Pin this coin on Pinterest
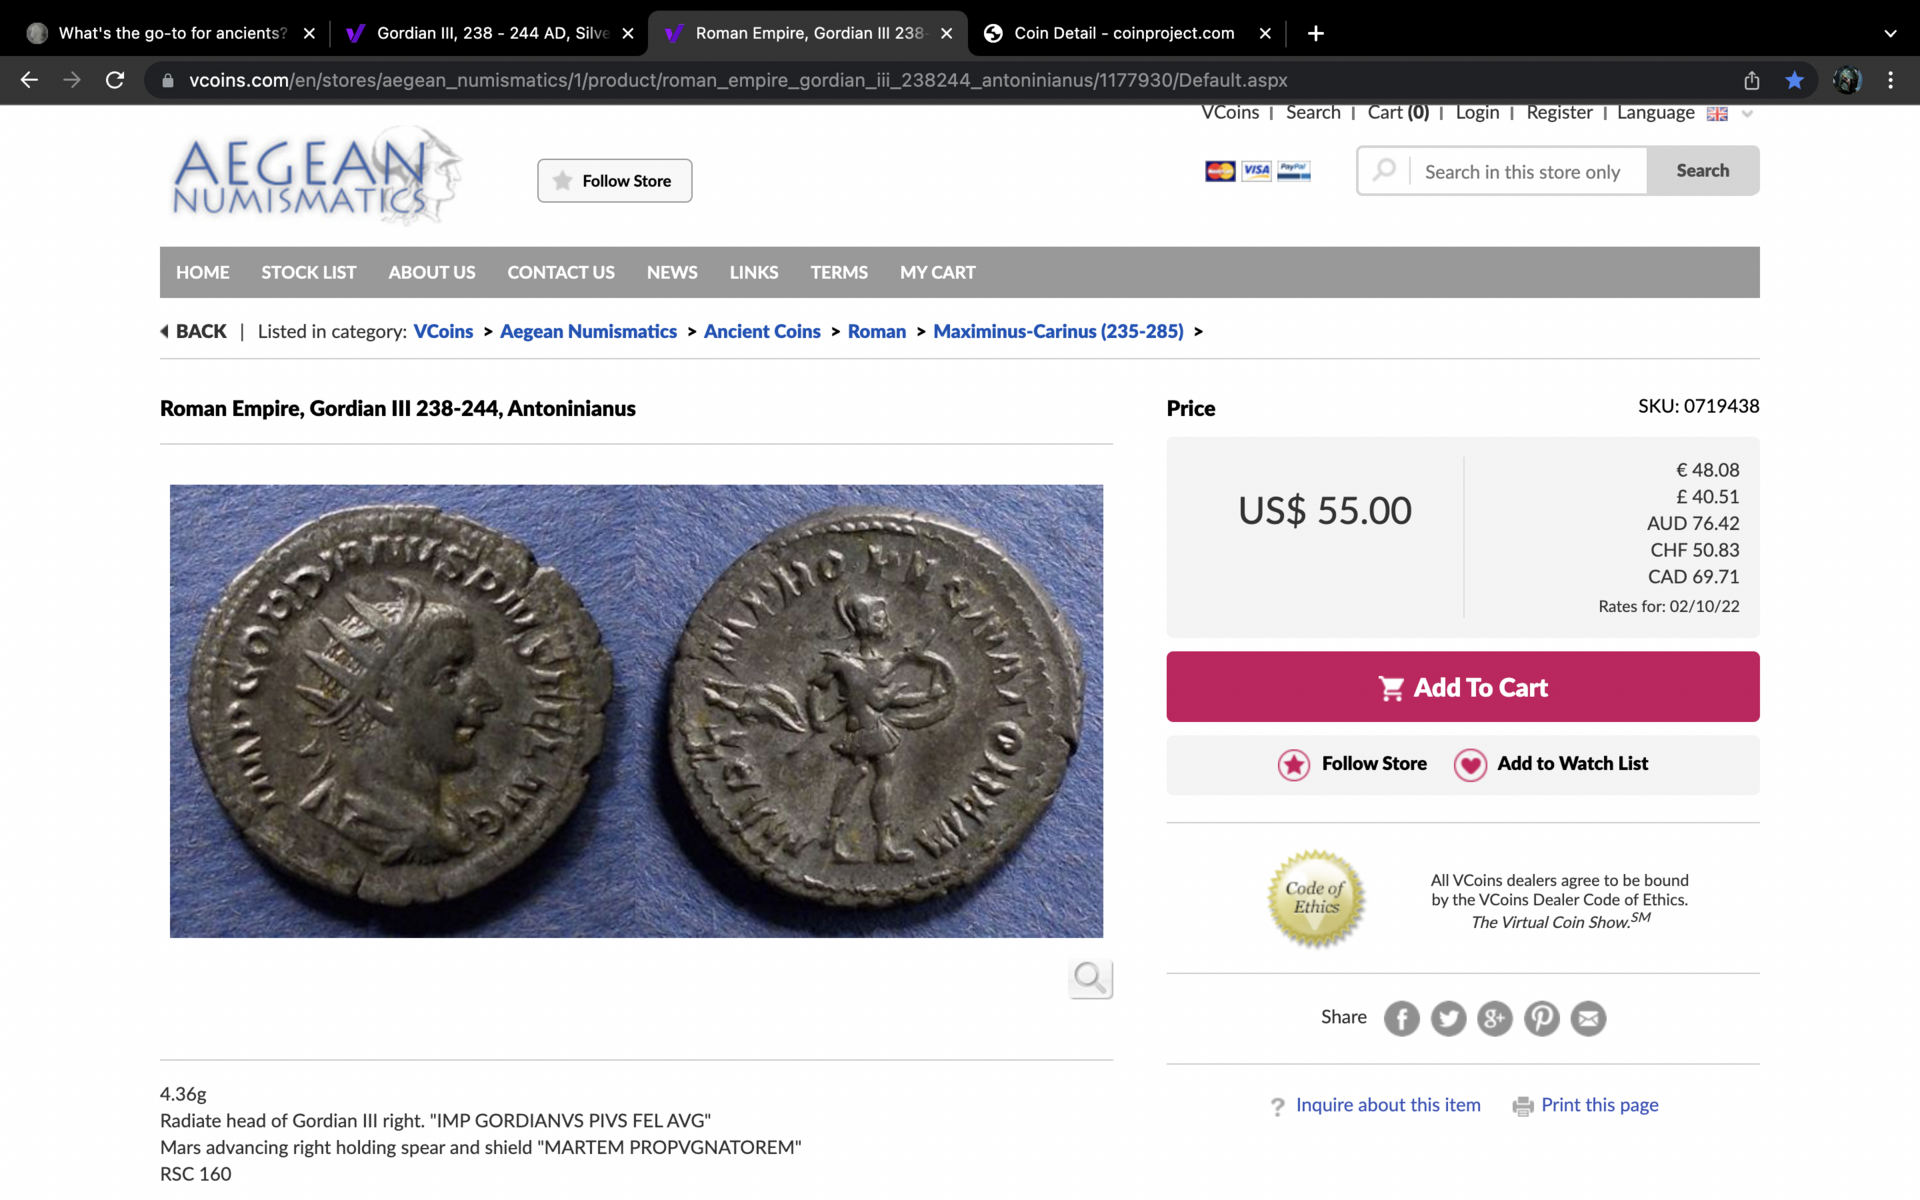 pos(1541,1018)
